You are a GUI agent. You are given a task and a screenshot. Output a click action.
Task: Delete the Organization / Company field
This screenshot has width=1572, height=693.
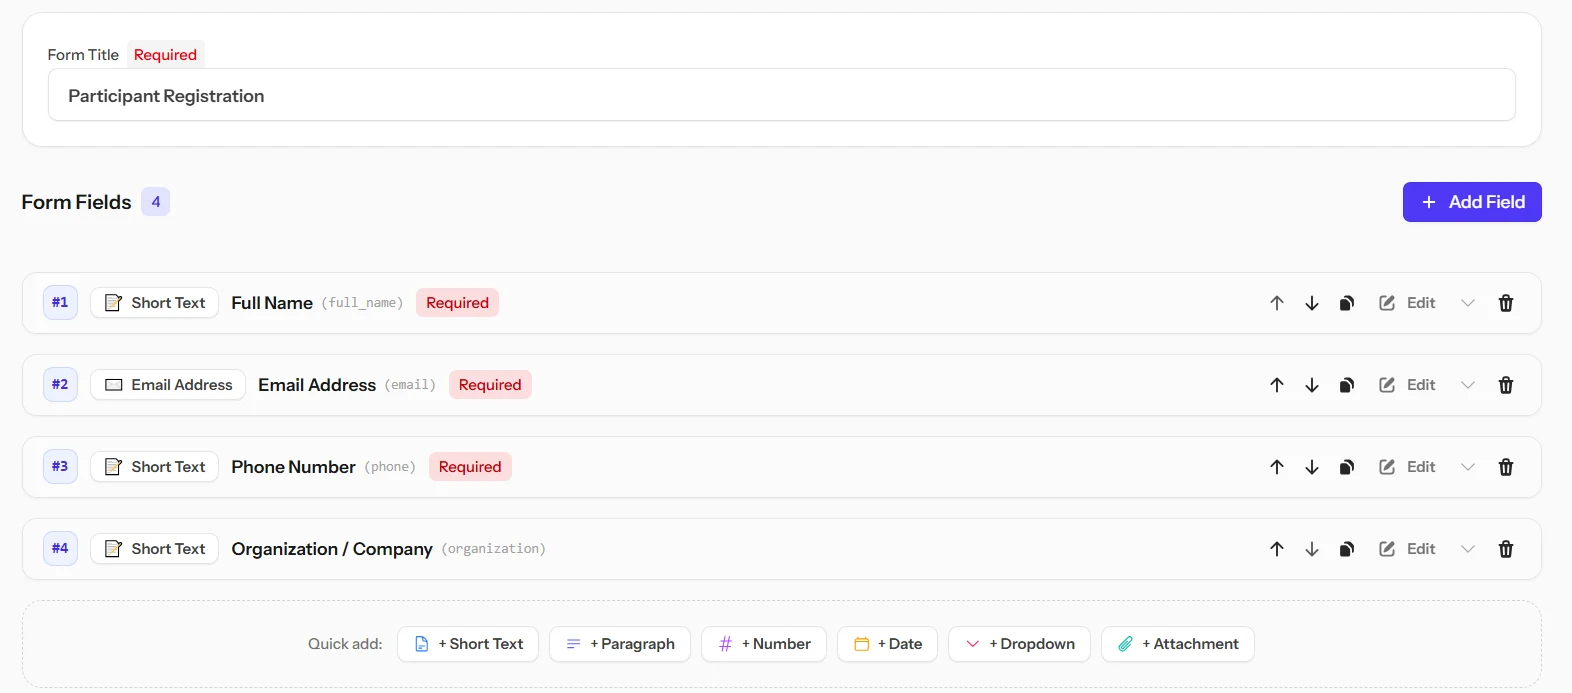pos(1506,549)
